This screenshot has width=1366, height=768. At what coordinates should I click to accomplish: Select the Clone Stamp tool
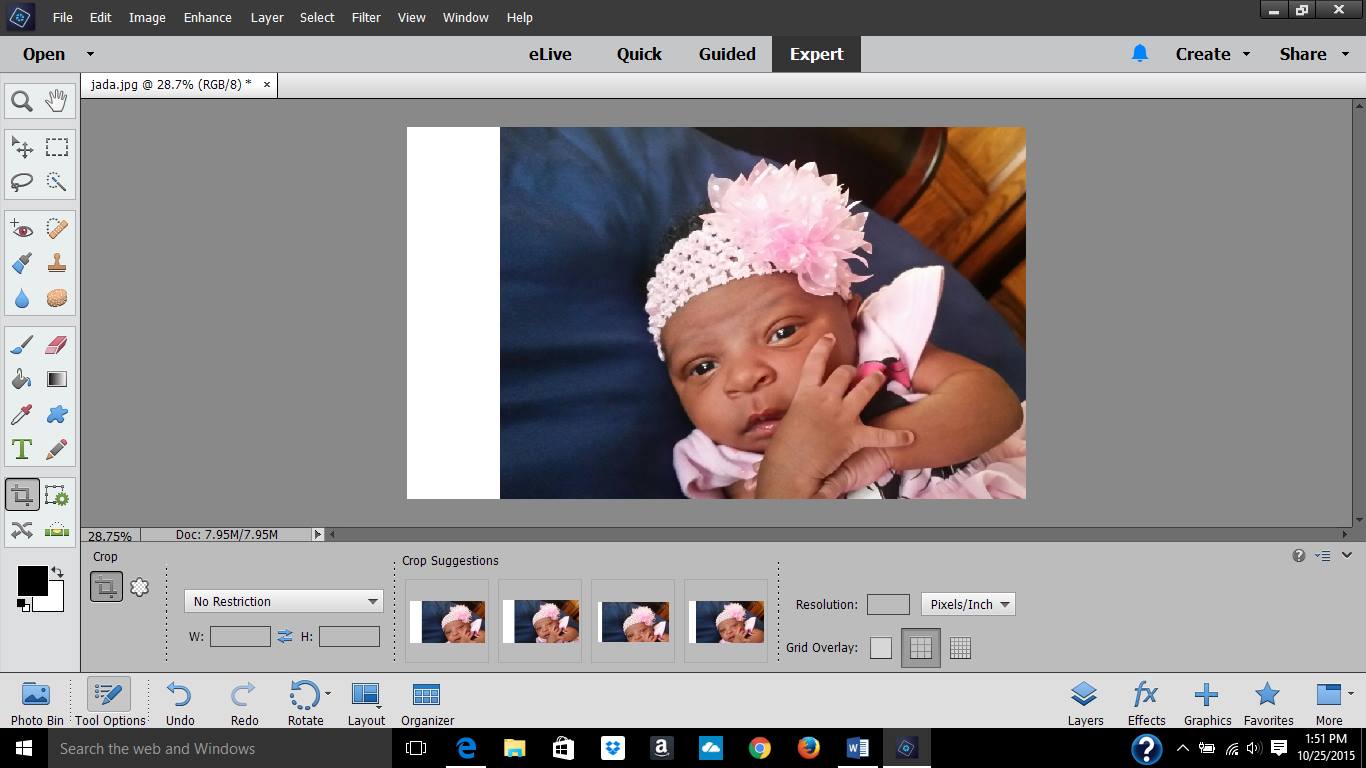57,264
